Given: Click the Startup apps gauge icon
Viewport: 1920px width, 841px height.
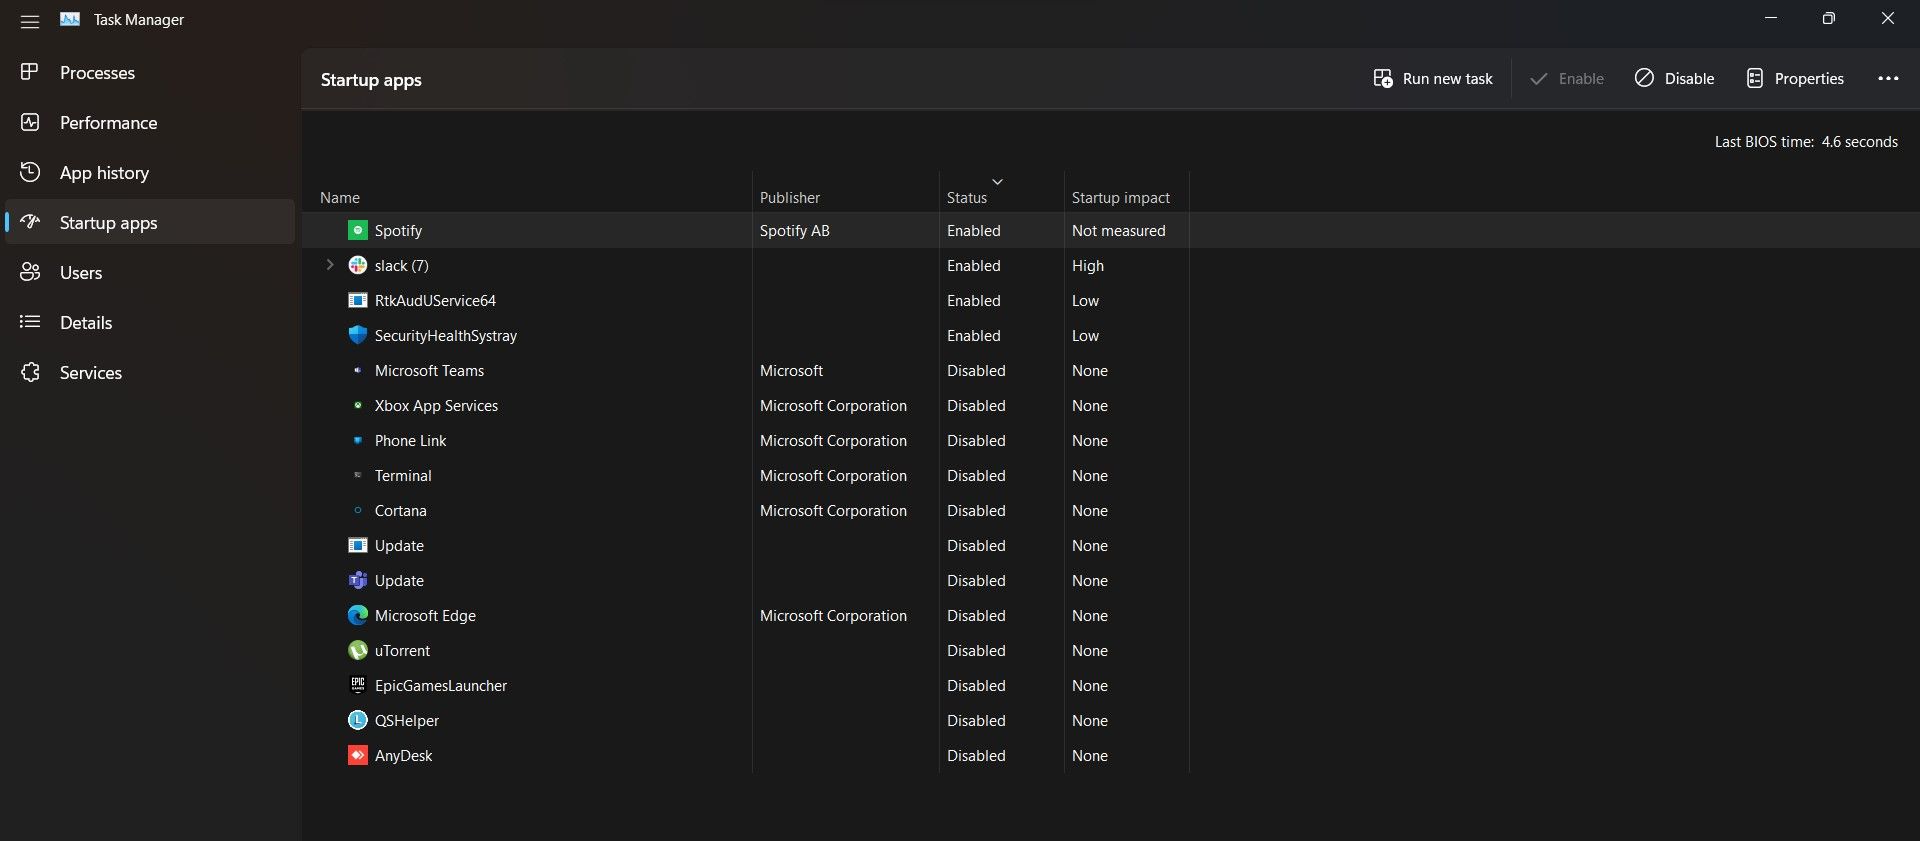Looking at the screenshot, I should click(x=30, y=222).
